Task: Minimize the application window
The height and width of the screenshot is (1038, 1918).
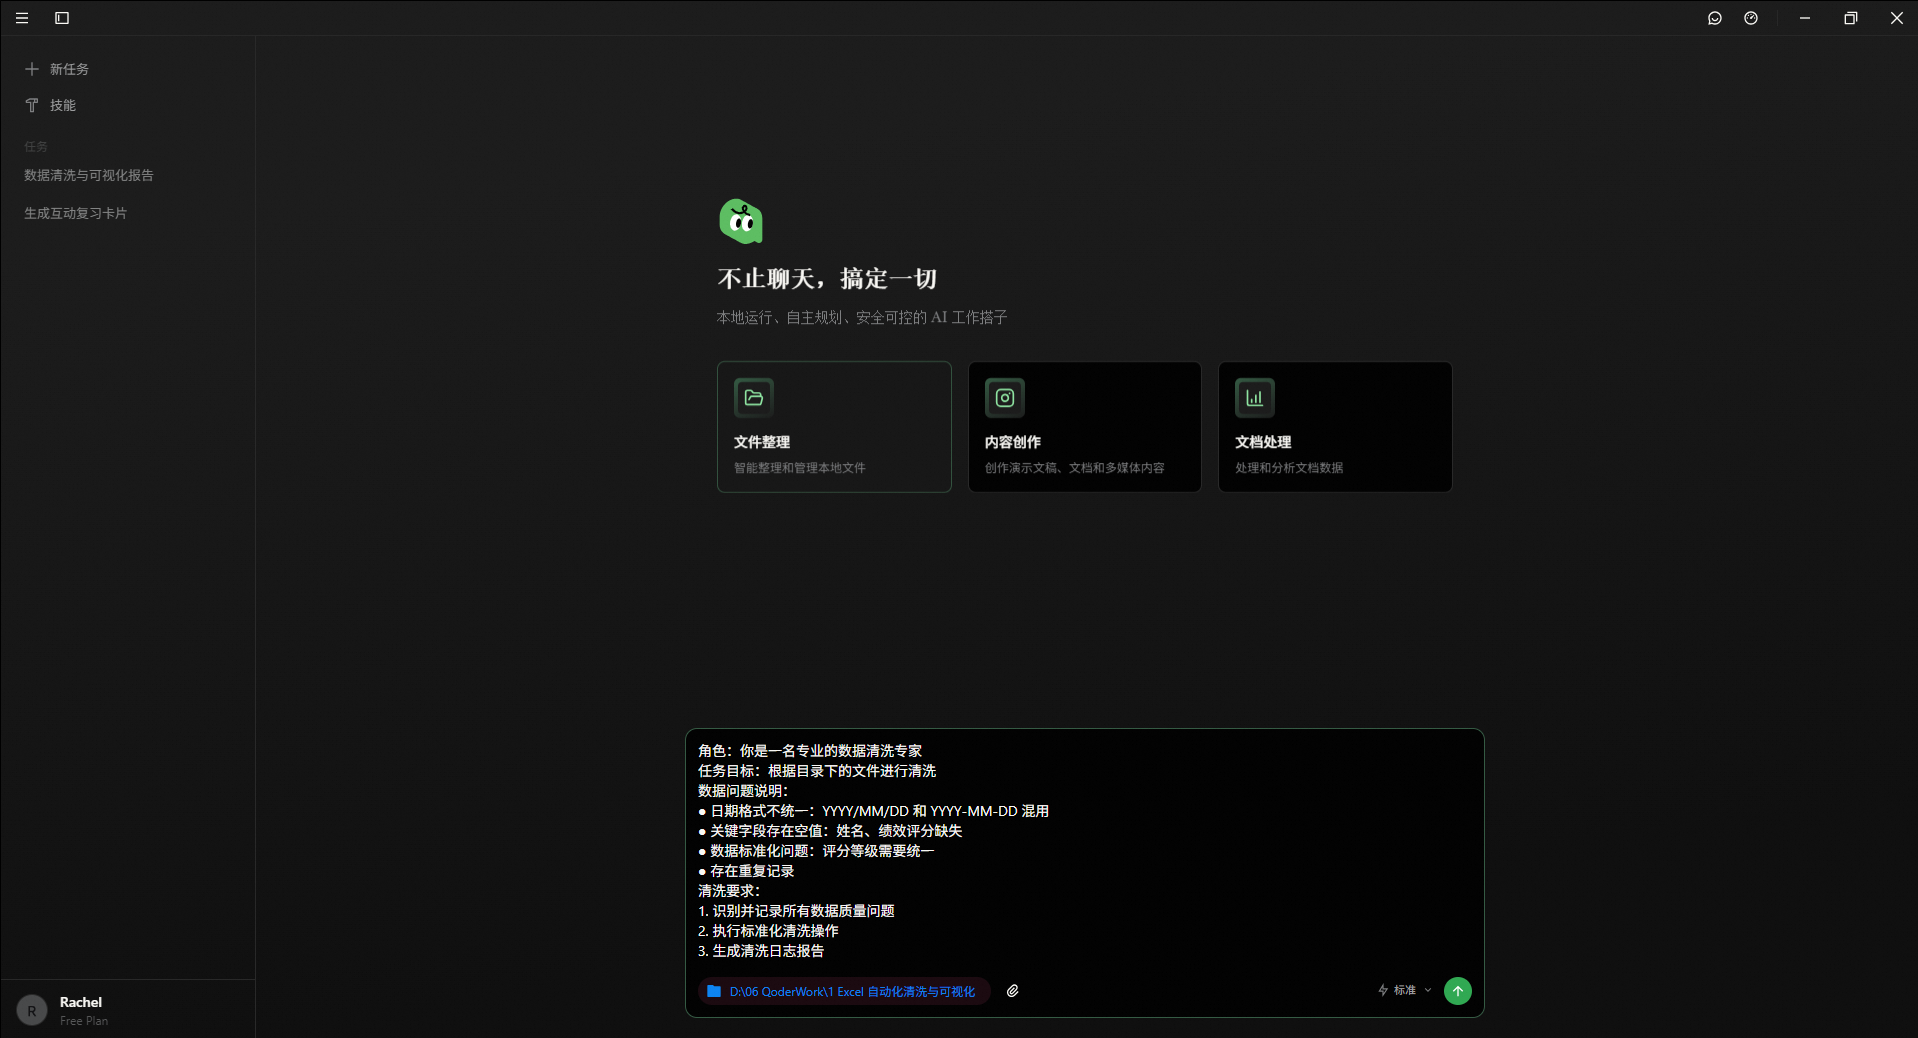Action: (1805, 18)
